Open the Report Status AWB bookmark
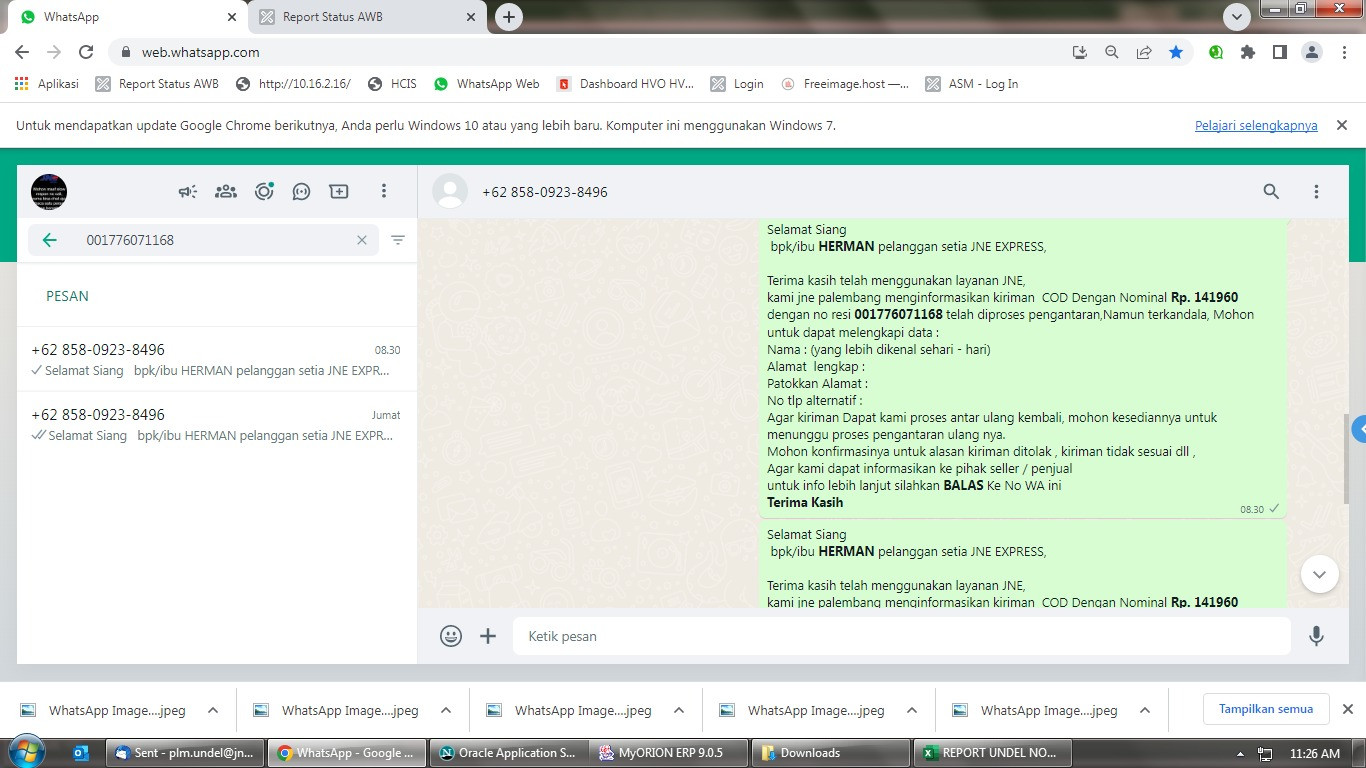Viewport: 1366px width, 768px height. pos(157,84)
